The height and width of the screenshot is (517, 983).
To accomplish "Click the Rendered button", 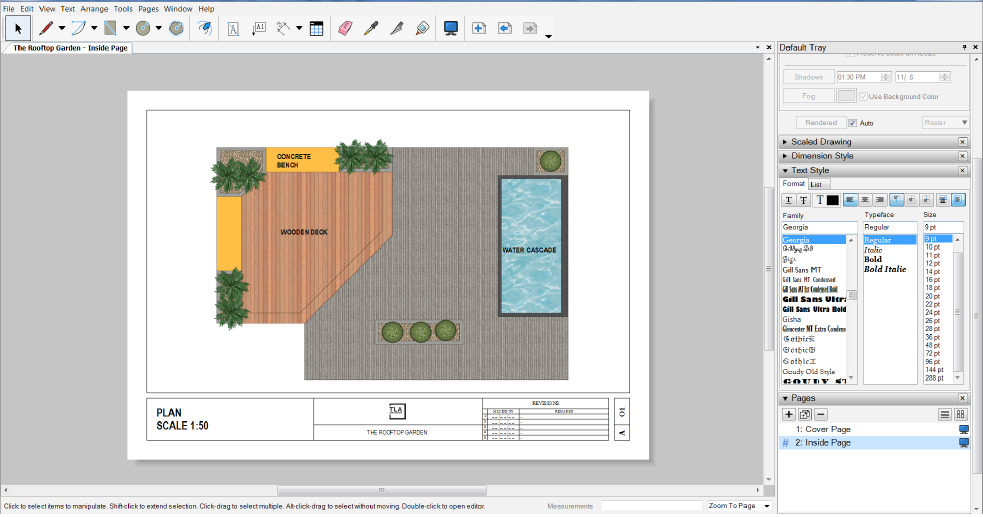I will (821, 123).
